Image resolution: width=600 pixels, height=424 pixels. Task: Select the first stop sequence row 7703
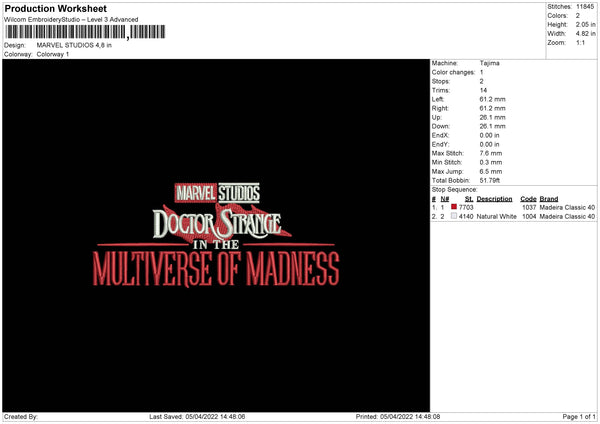513,207
